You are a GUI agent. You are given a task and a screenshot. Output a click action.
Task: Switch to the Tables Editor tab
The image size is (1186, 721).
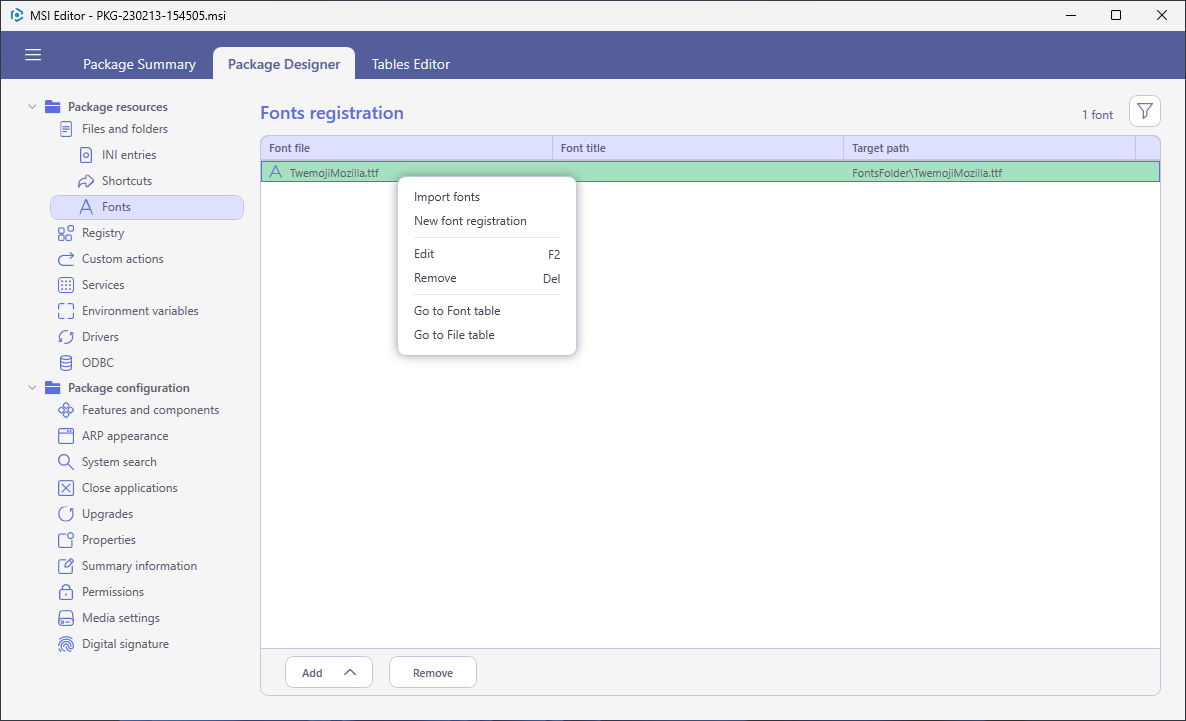click(411, 64)
